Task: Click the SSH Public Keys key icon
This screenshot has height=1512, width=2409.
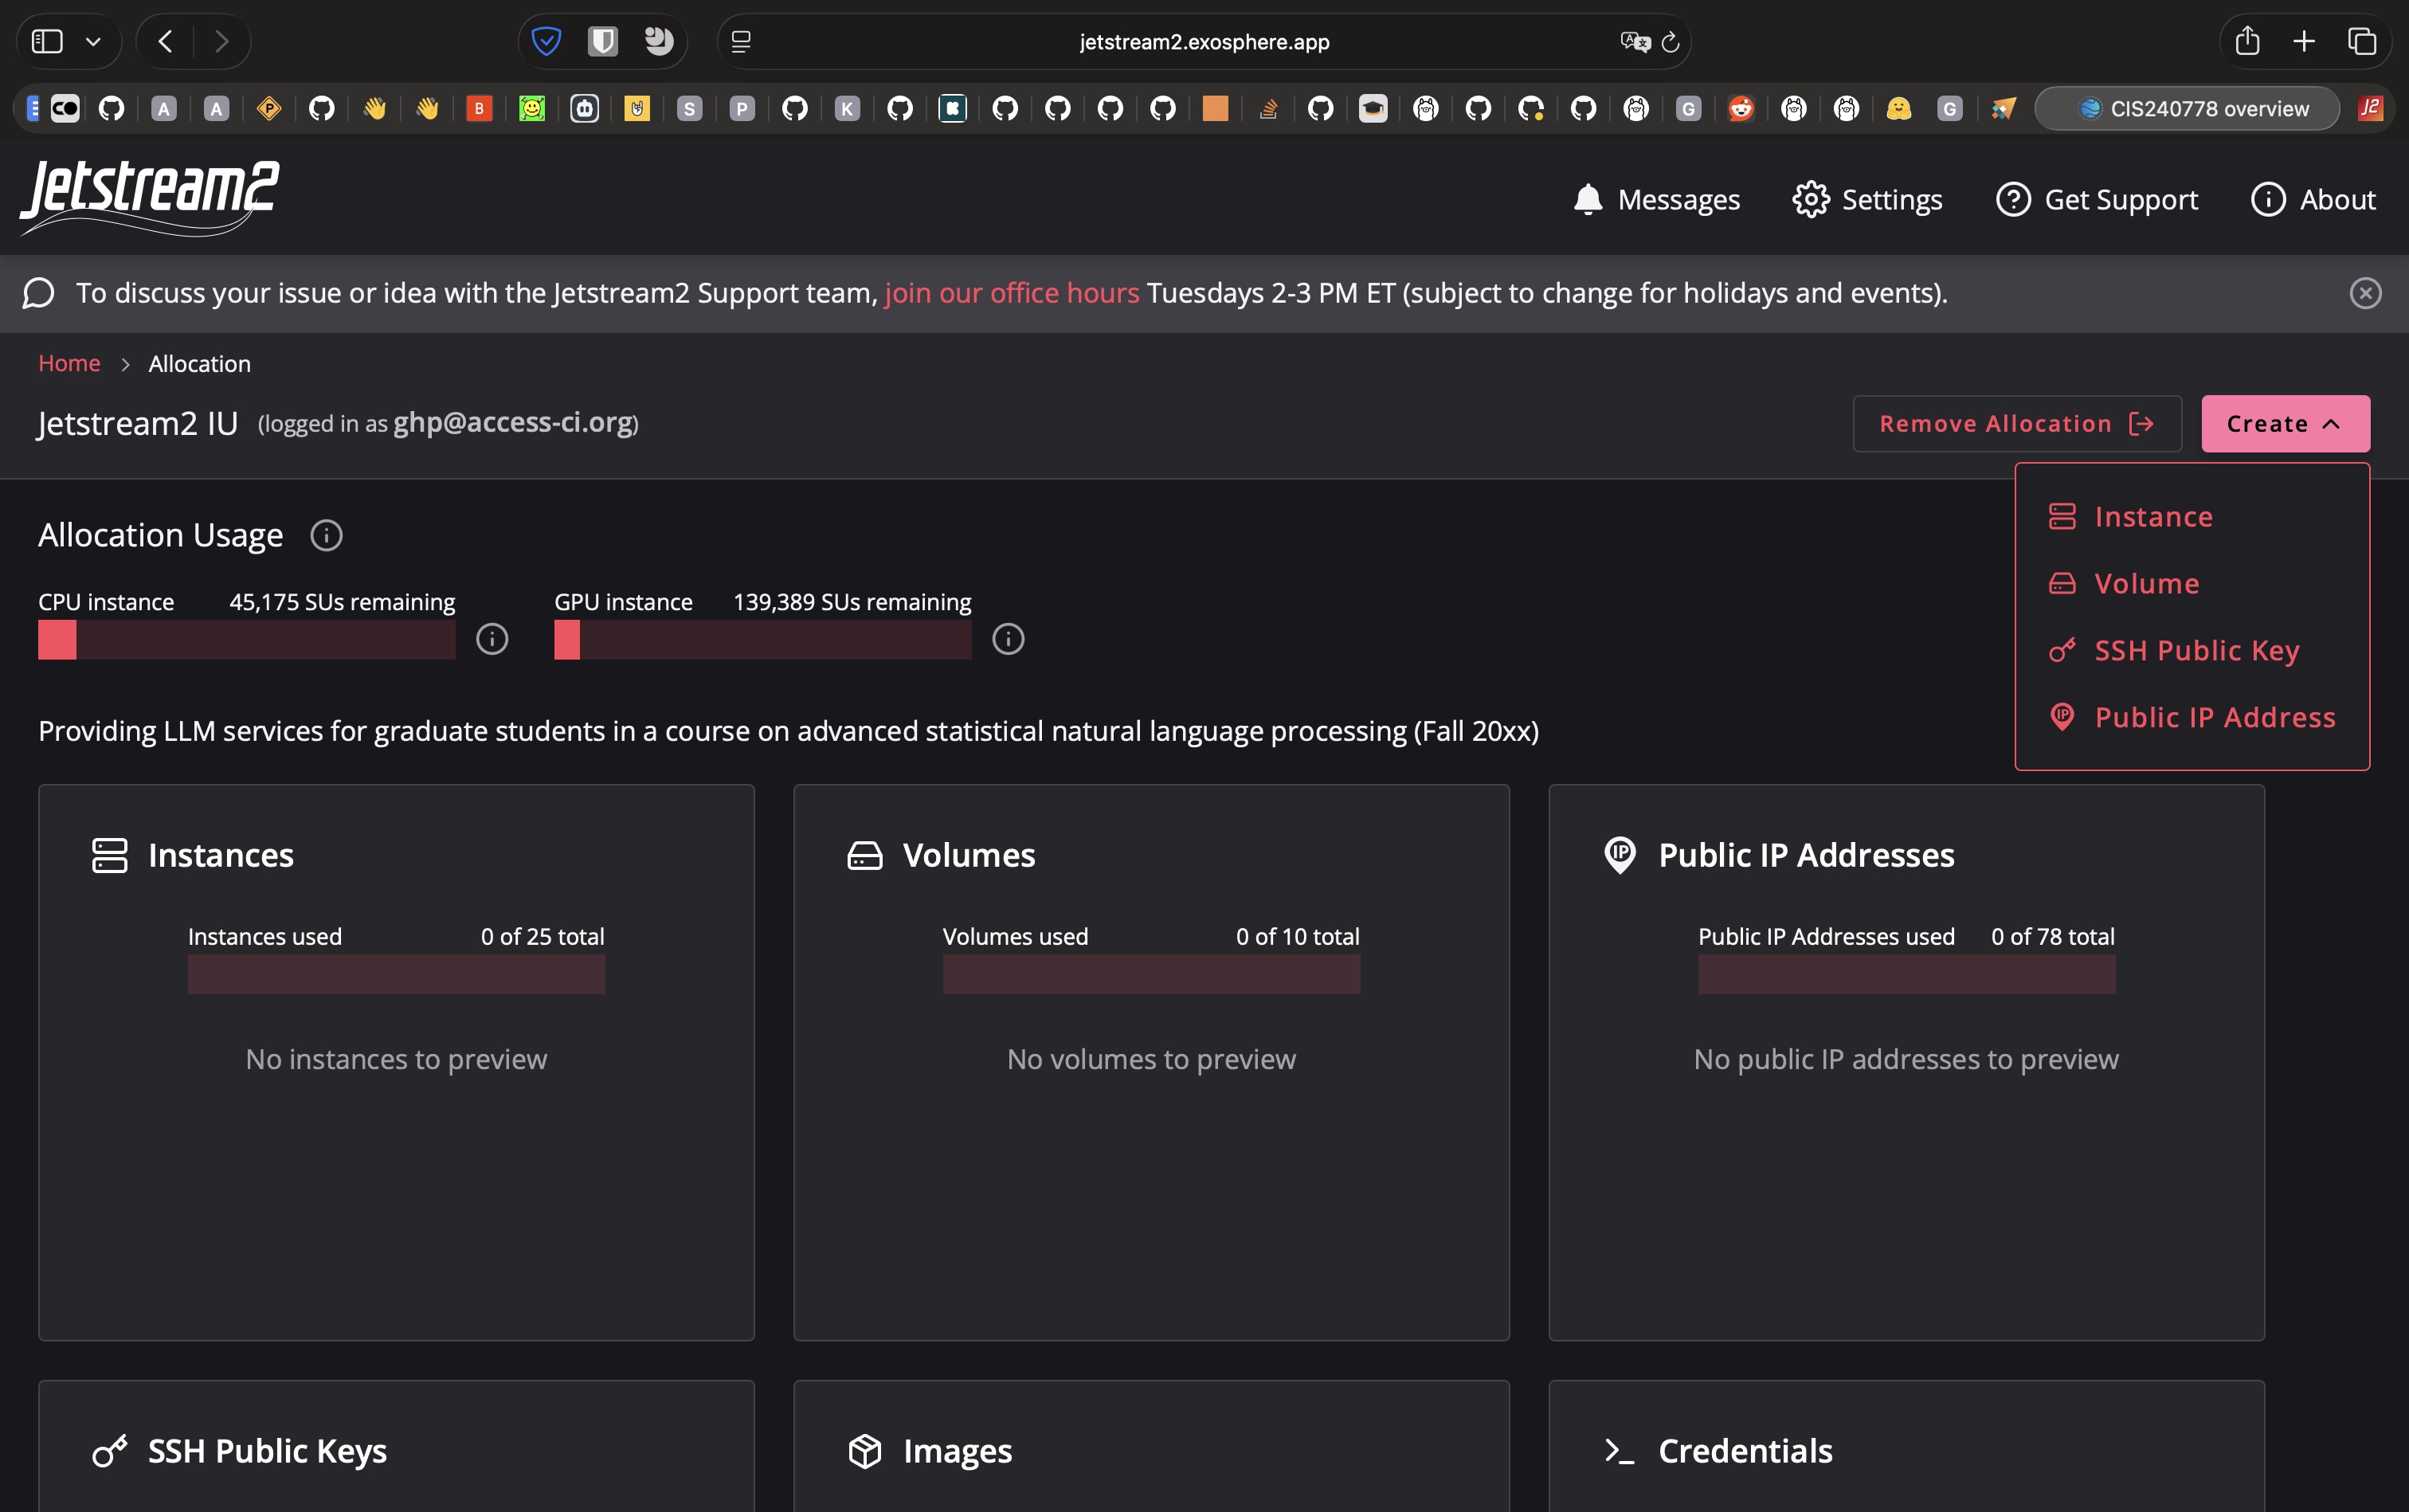Action: pos(109,1451)
